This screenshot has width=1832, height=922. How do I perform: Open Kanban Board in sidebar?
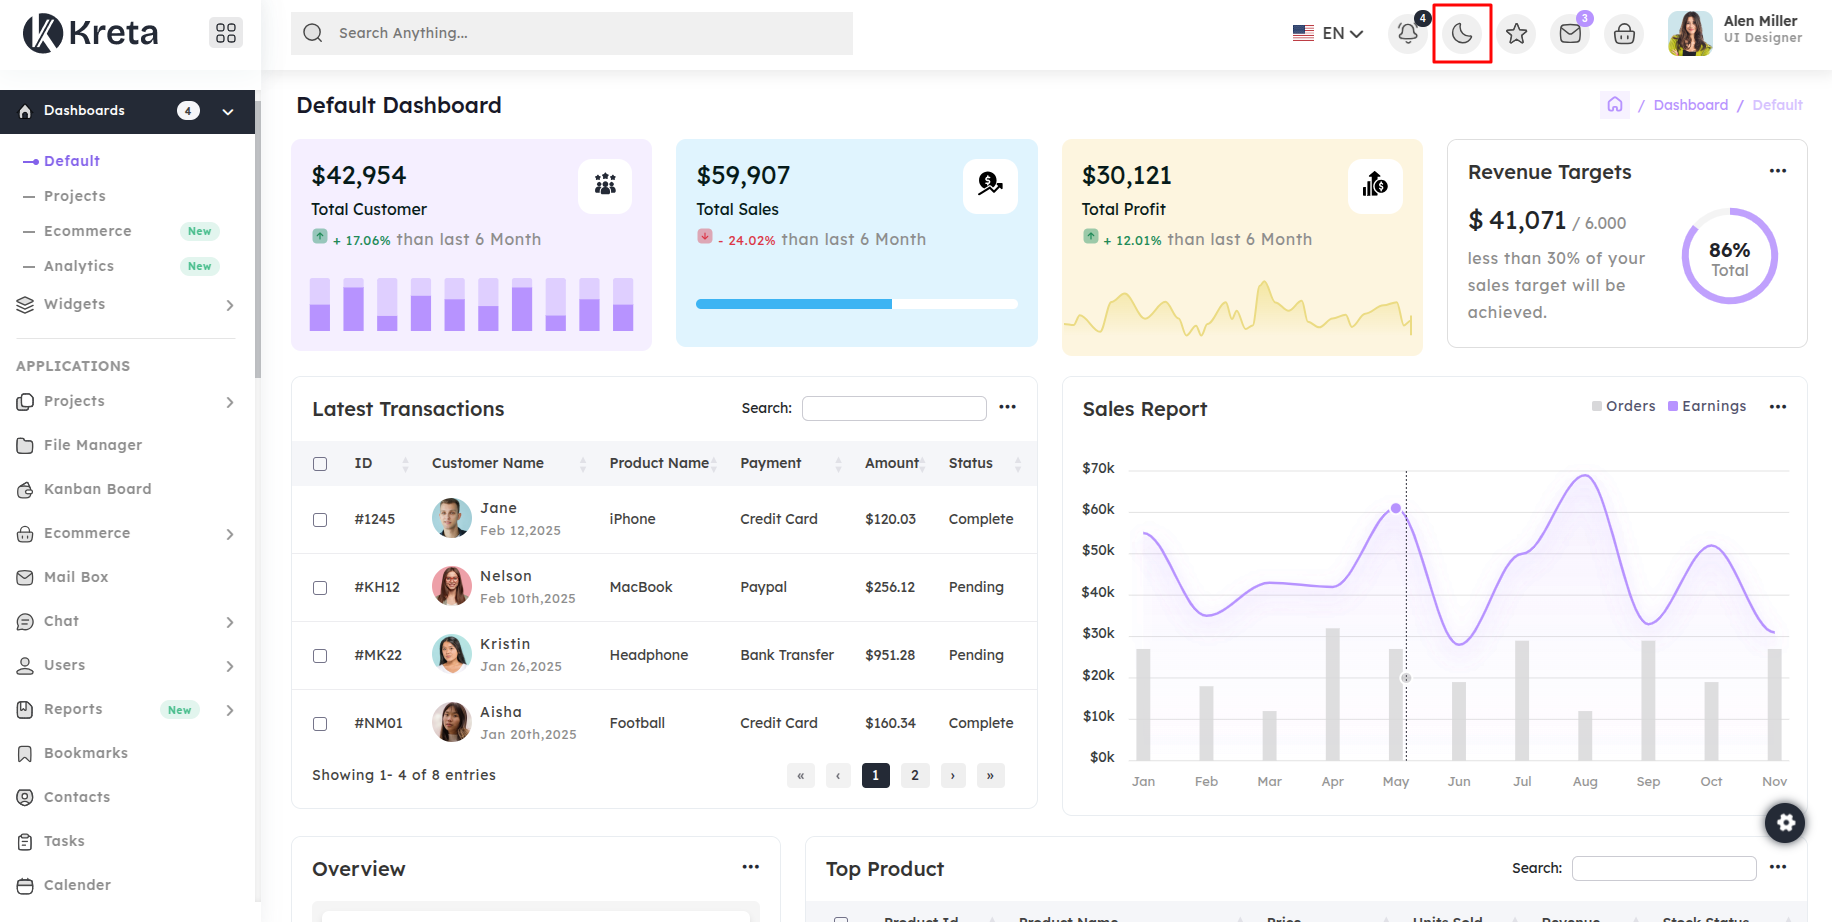click(x=97, y=489)
